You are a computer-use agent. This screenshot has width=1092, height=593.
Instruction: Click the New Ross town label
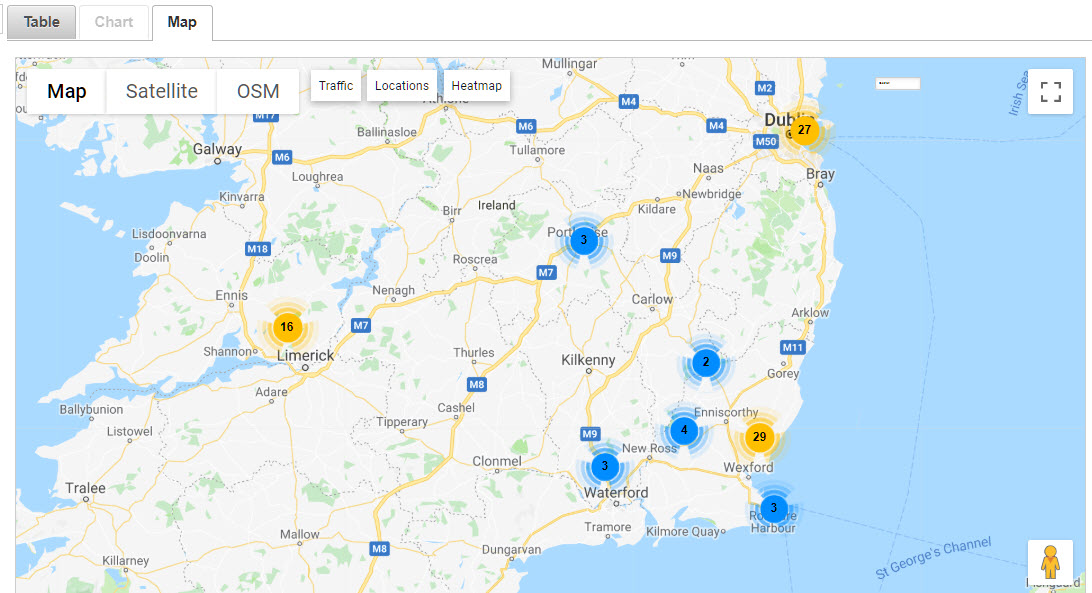pyautogui.click(x=649, y=448)
